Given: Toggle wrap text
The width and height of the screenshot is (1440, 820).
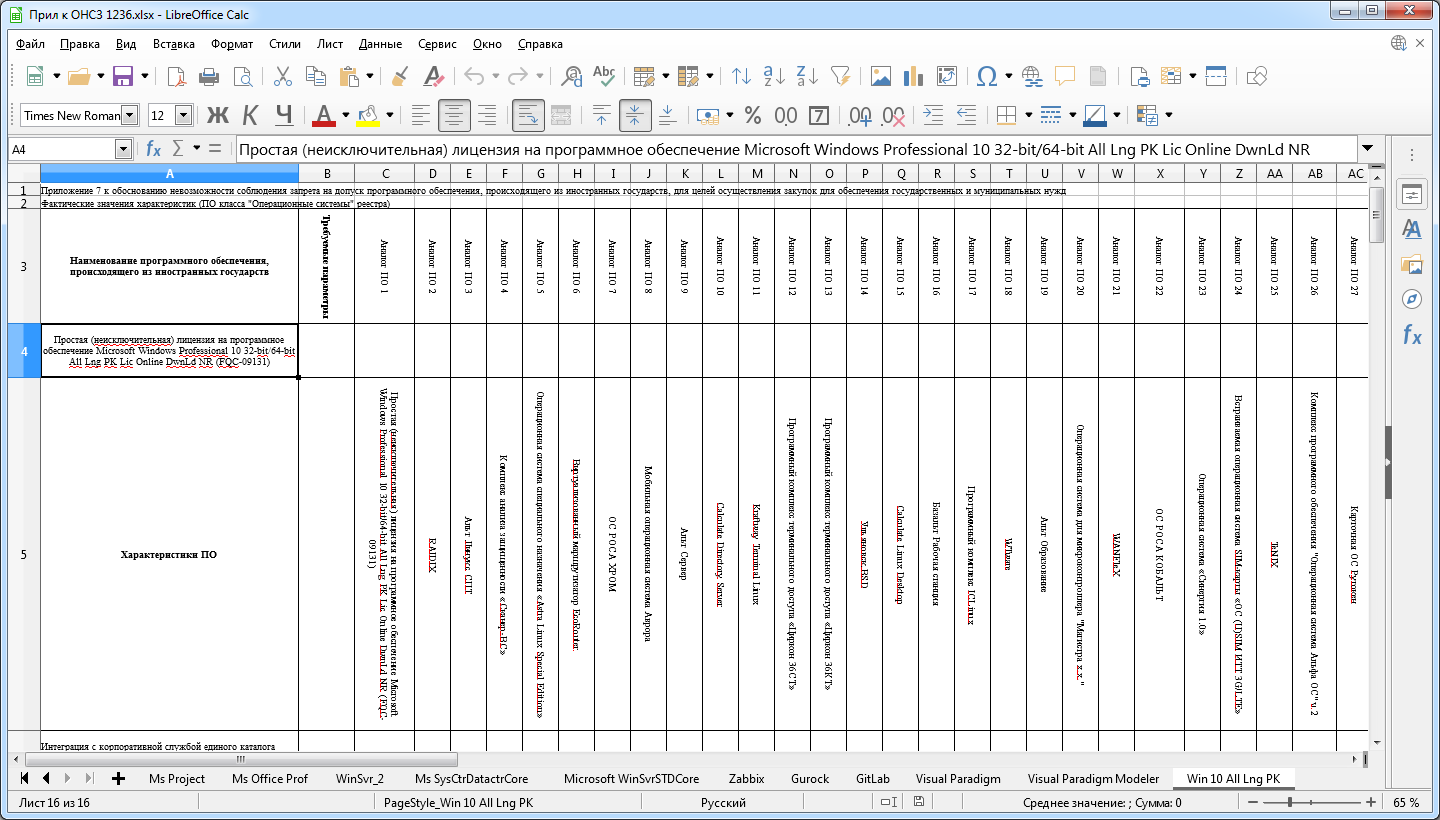Looking at the screenshot, I should point(528,115).
